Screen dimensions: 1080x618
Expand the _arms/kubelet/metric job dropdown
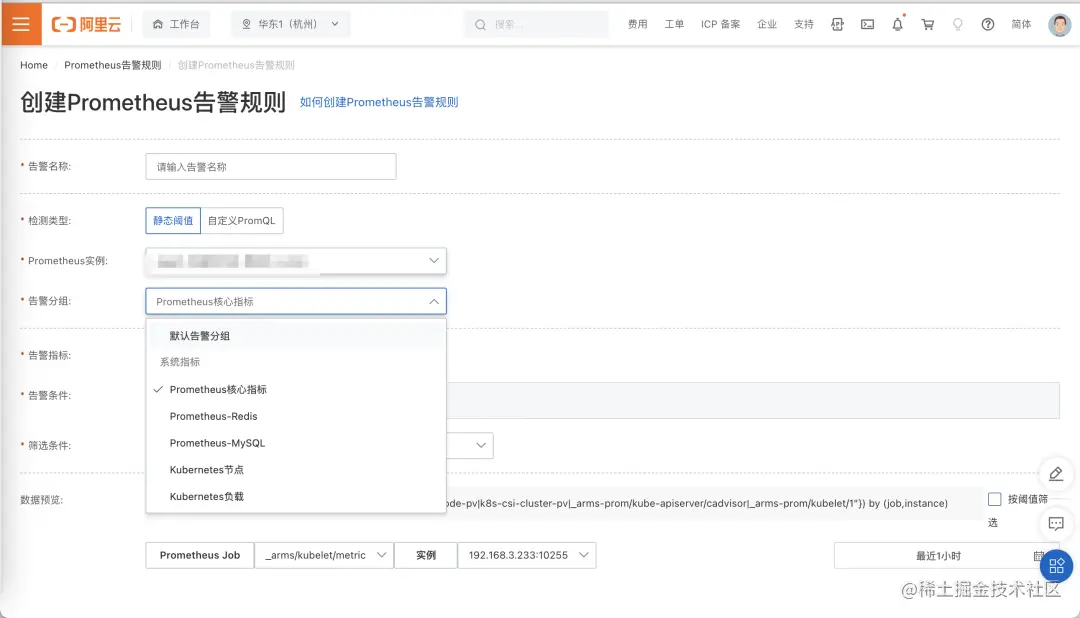(x=324, y=555)
